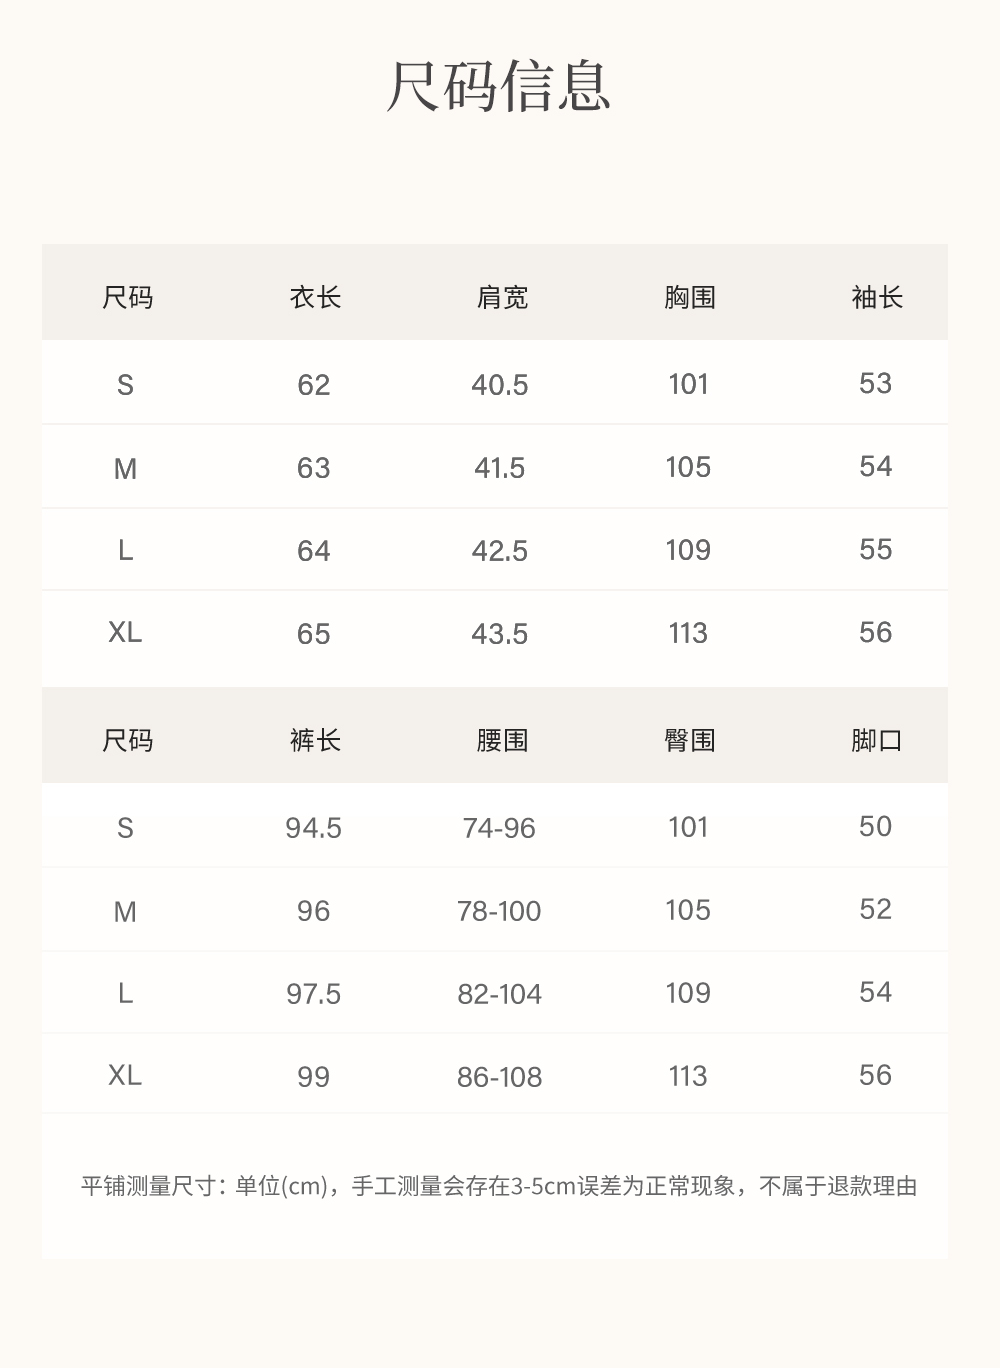The height and width of the screenshot is (1368, 1000).
Task: Click the 脚口 column header
Action: point(877,740)
